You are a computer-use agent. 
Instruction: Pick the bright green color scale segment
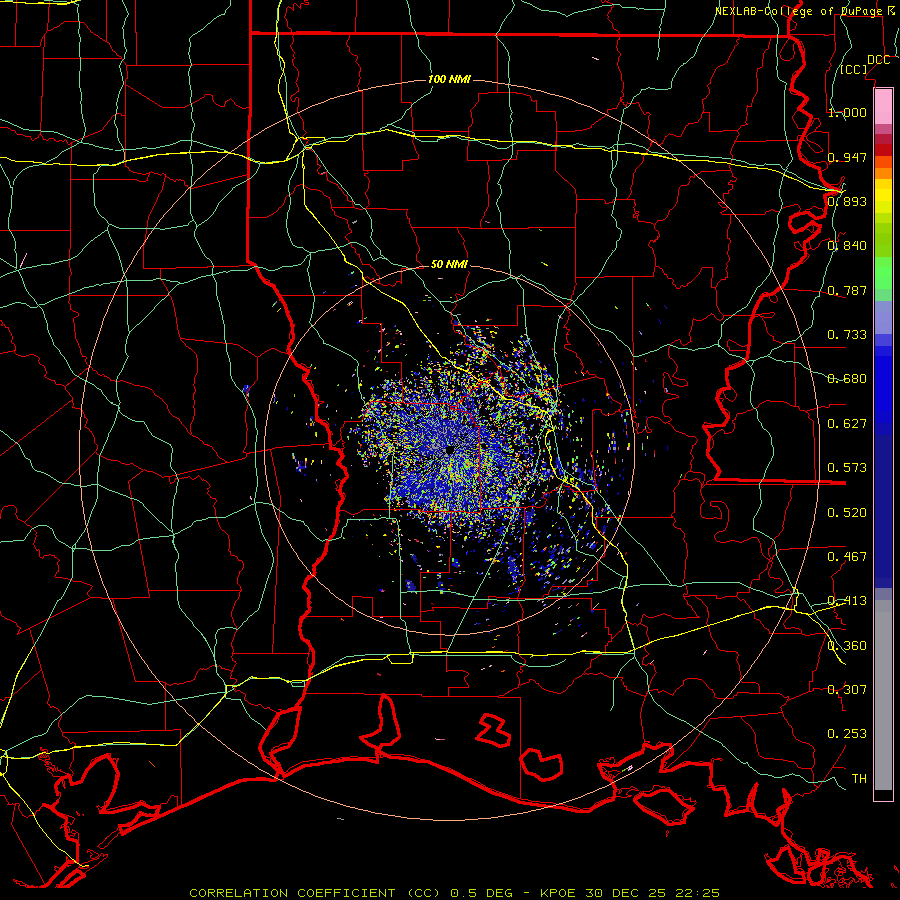pyautogui.click(x=883, y=273)
